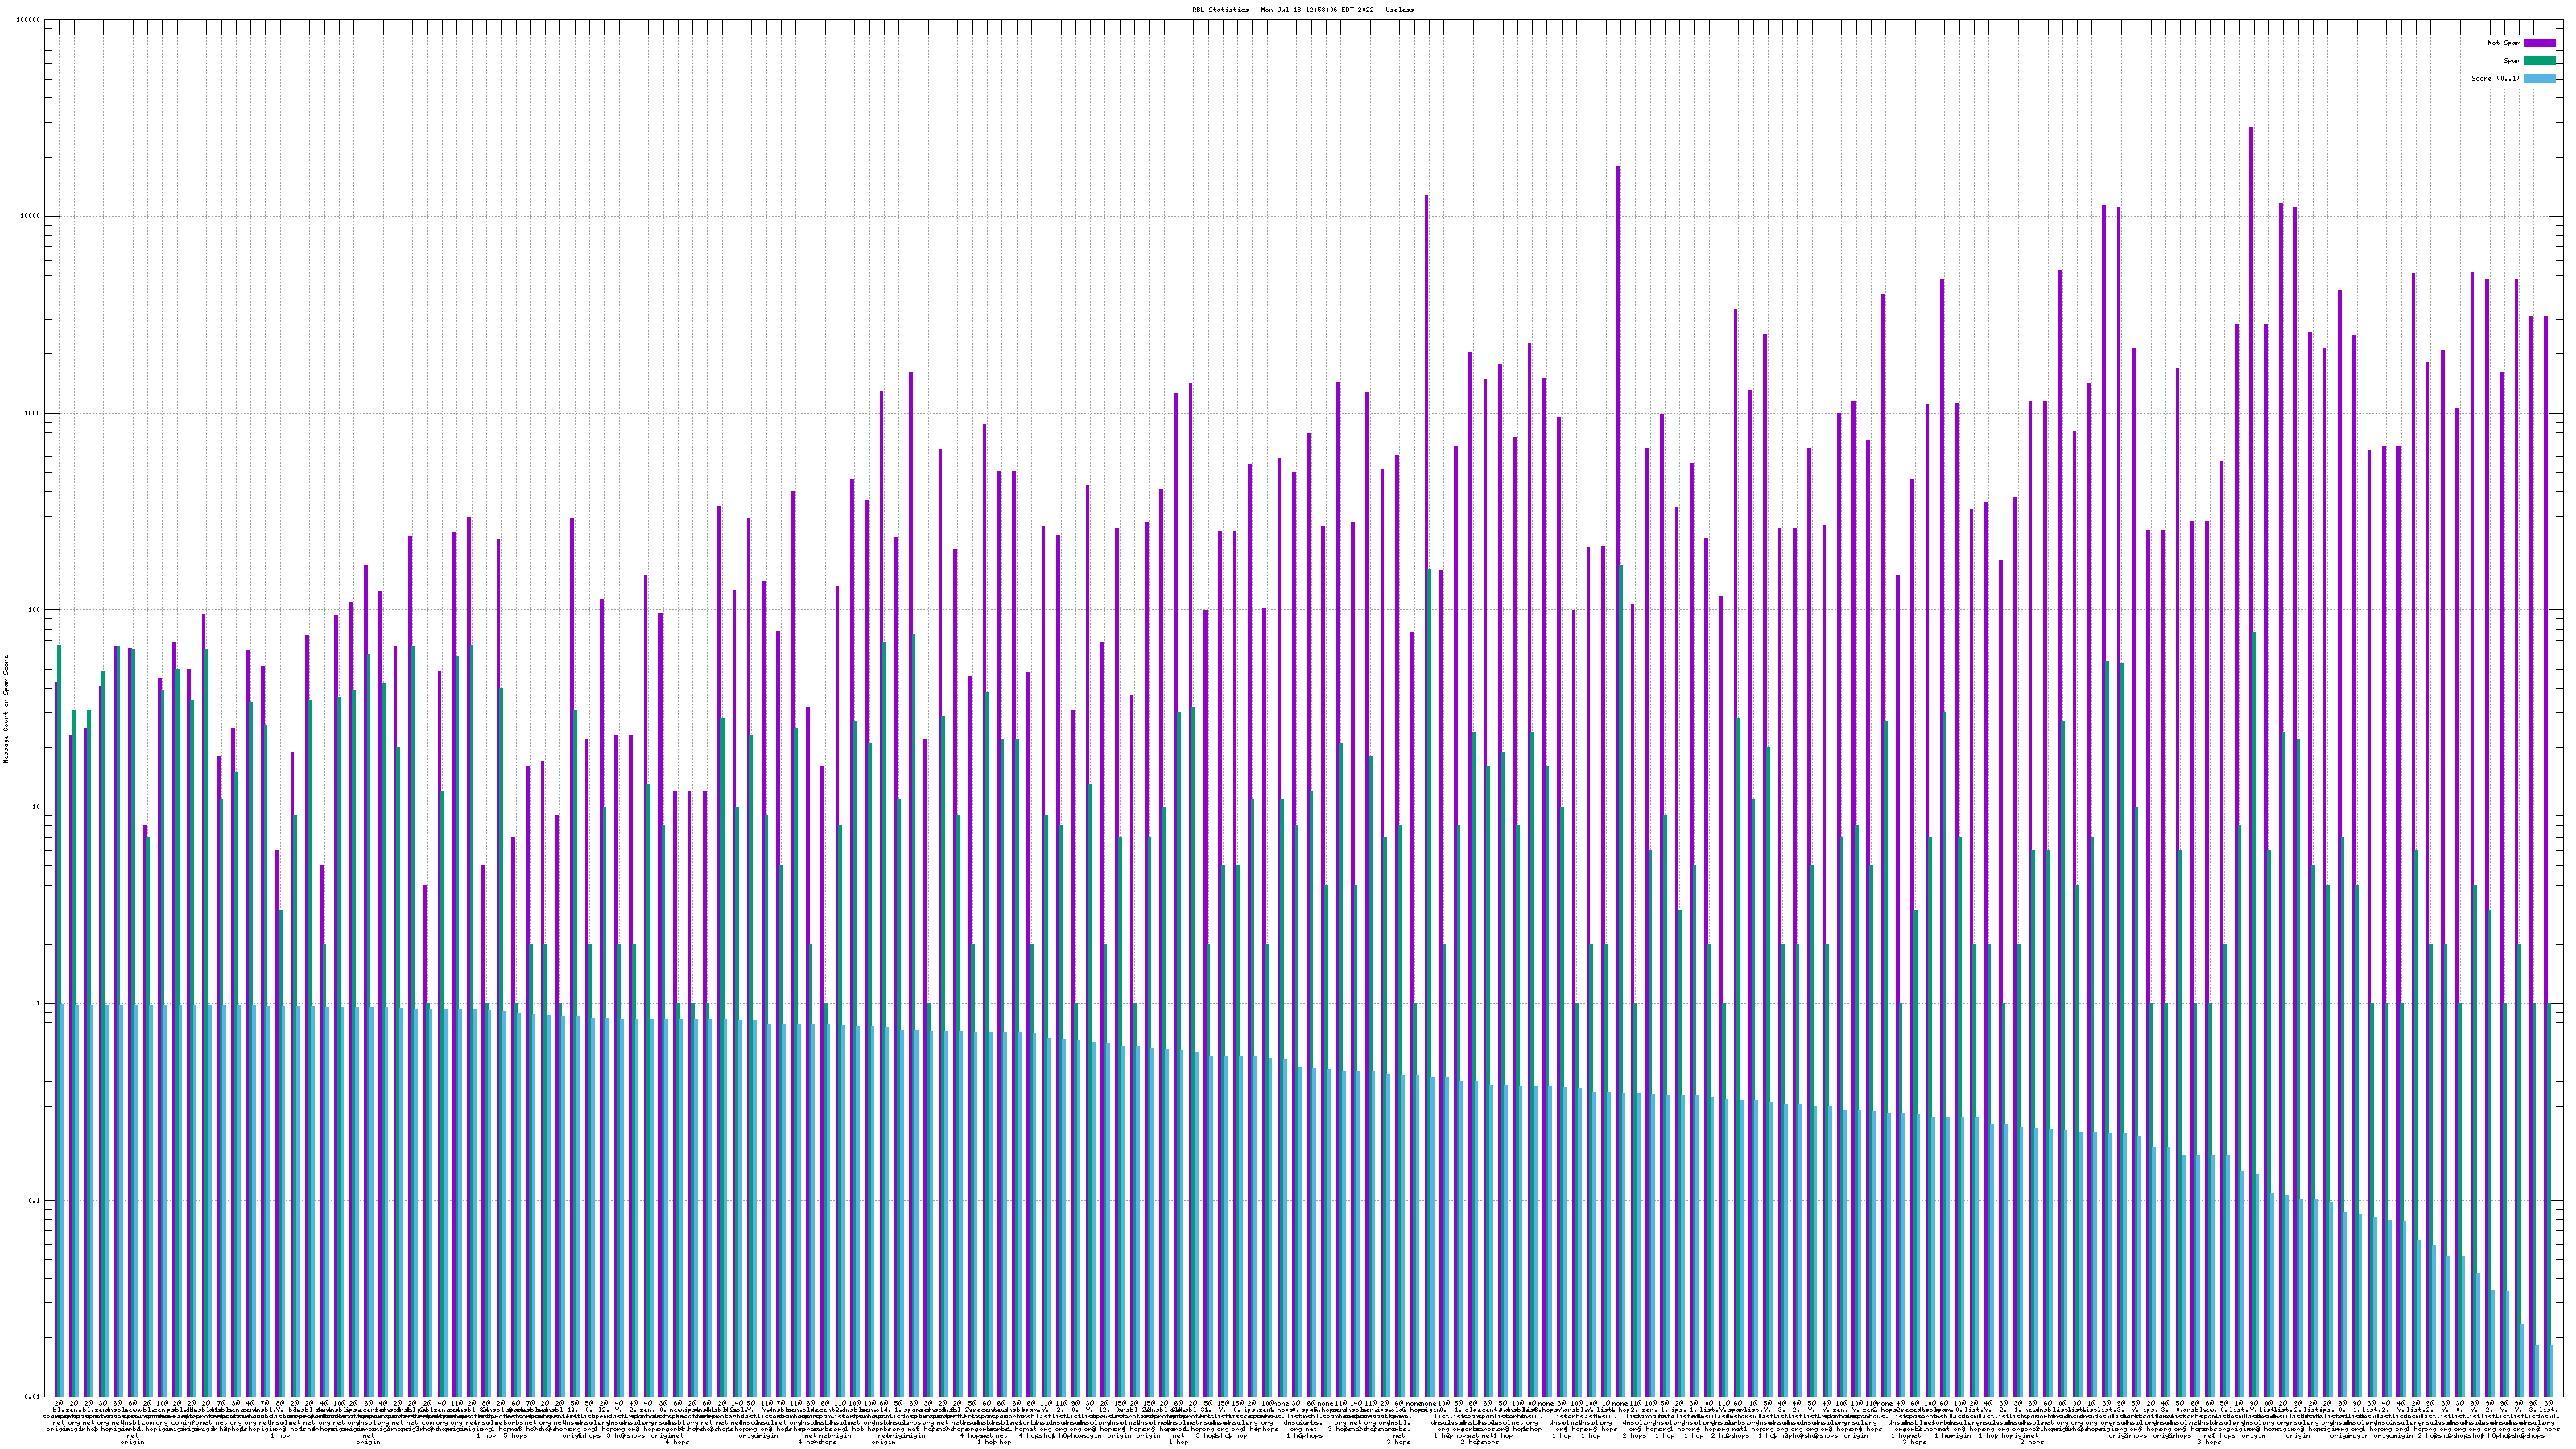
Task: Click the 10 y-axis tick label
Action: pos(38,807)
